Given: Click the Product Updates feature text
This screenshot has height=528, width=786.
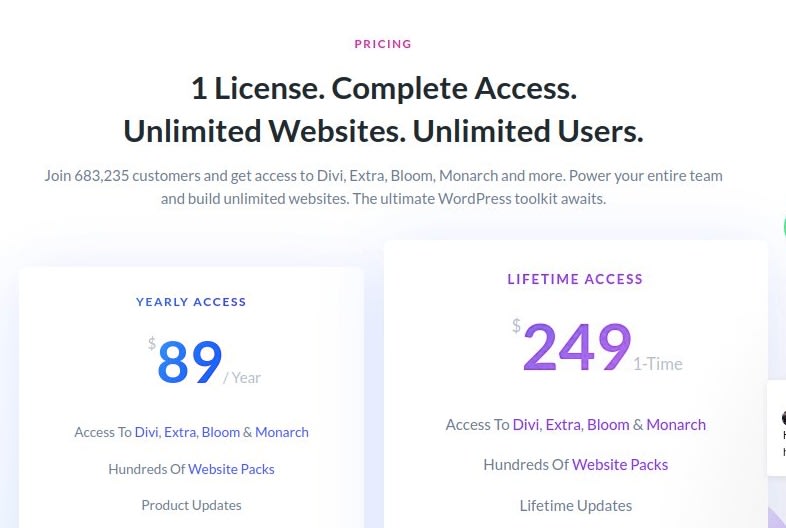Looking at the screenshot, I should point(191,505).
